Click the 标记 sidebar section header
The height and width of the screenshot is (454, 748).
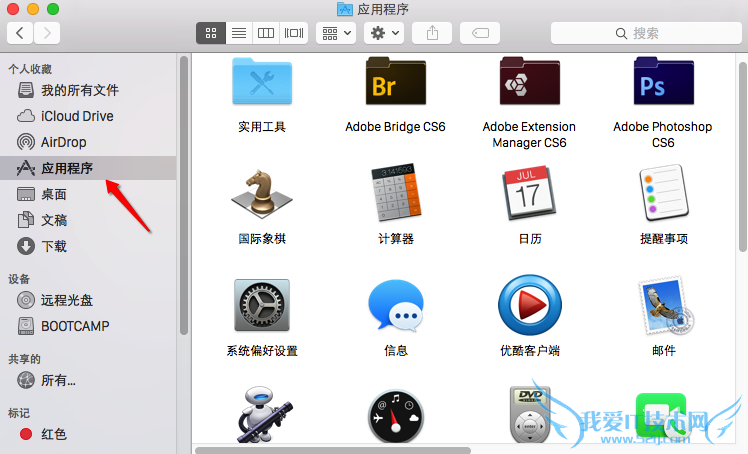19,413
